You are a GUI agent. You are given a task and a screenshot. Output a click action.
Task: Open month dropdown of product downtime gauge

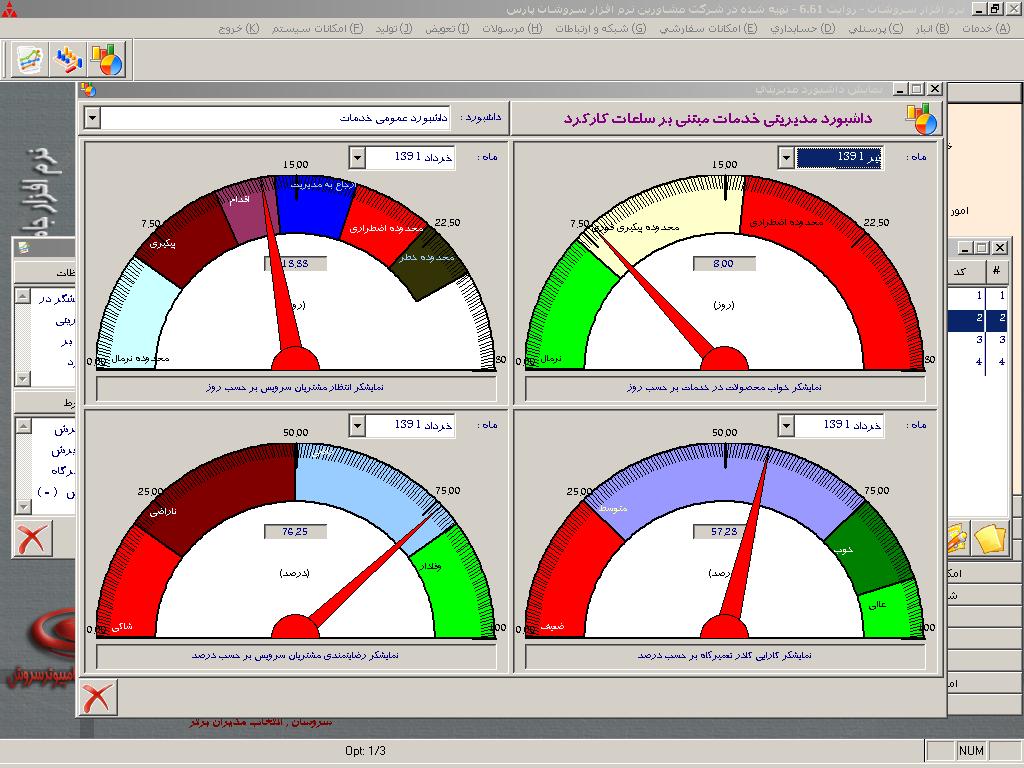(x=786, y=158)
